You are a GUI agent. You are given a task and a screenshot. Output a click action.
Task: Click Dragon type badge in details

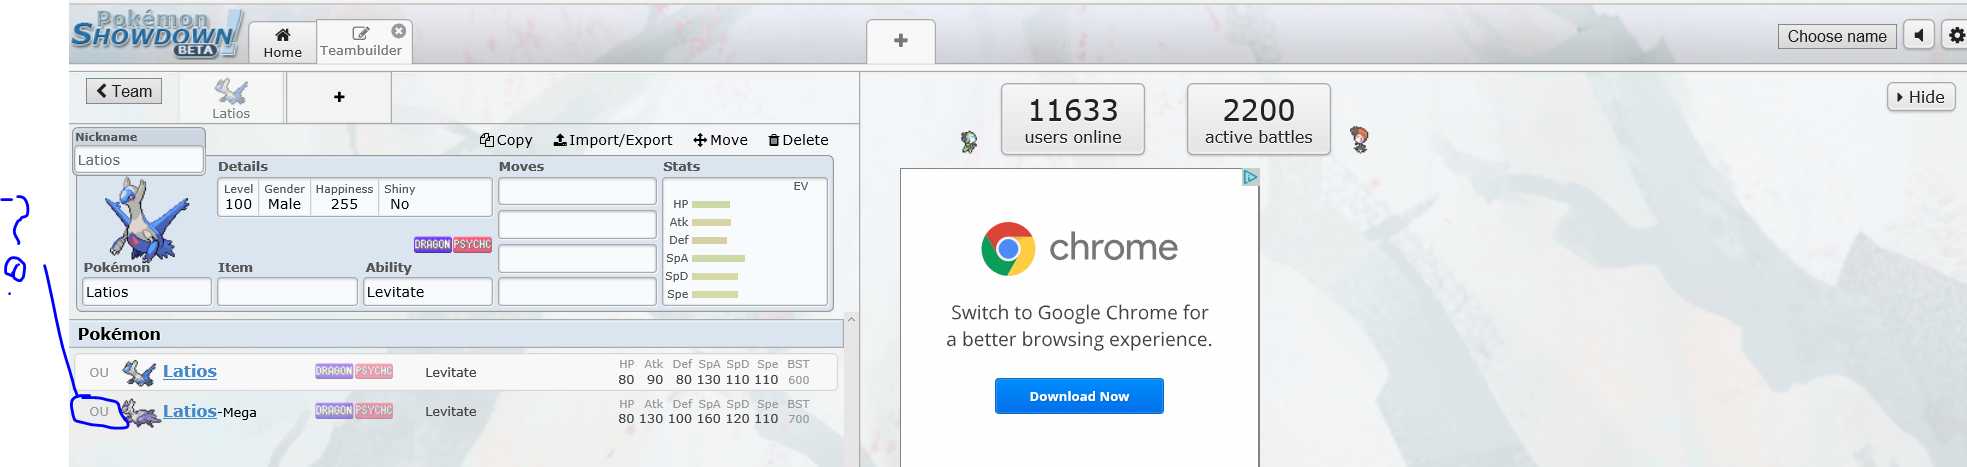coord(433,244)
